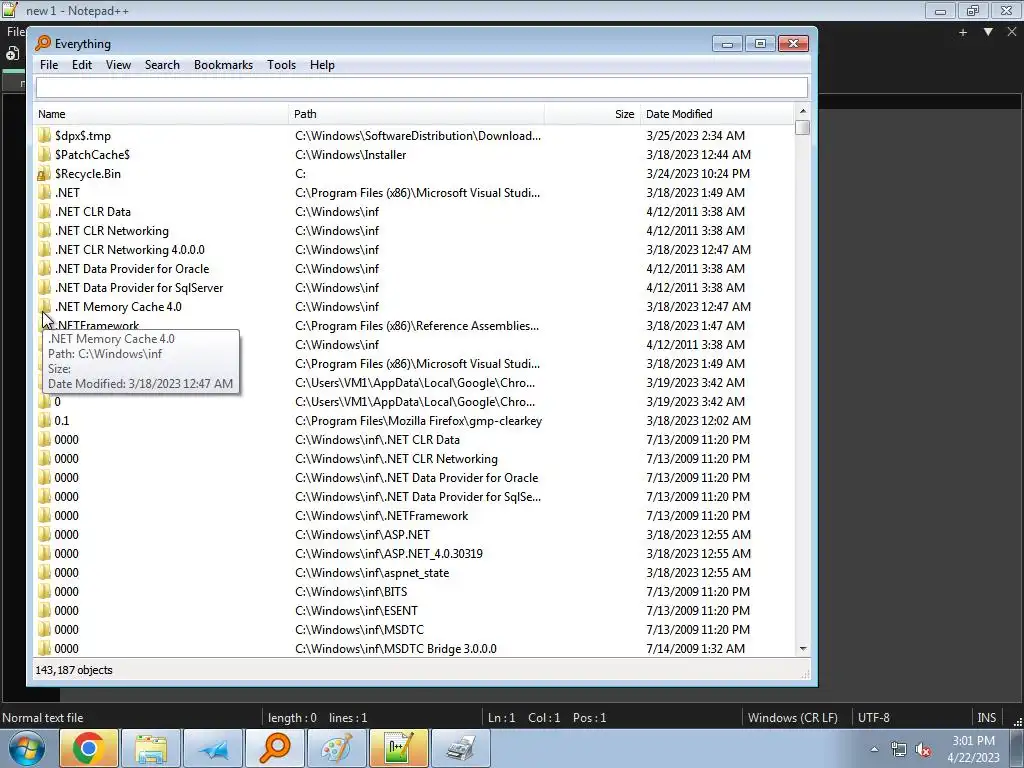Click the .NETFramework row name
The width and height of the screenshot is (1024, 768).
click(97, 325)
